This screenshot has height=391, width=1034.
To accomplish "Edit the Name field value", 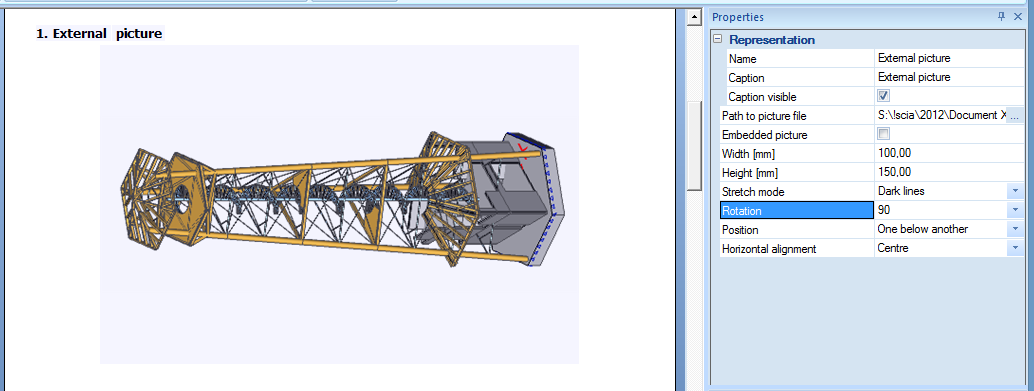I will click(948, 58).
